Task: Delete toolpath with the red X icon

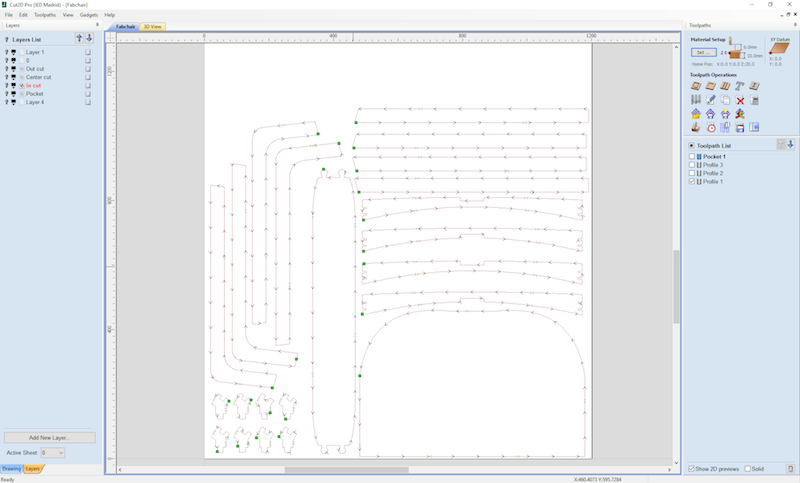Action: [740, 100]
